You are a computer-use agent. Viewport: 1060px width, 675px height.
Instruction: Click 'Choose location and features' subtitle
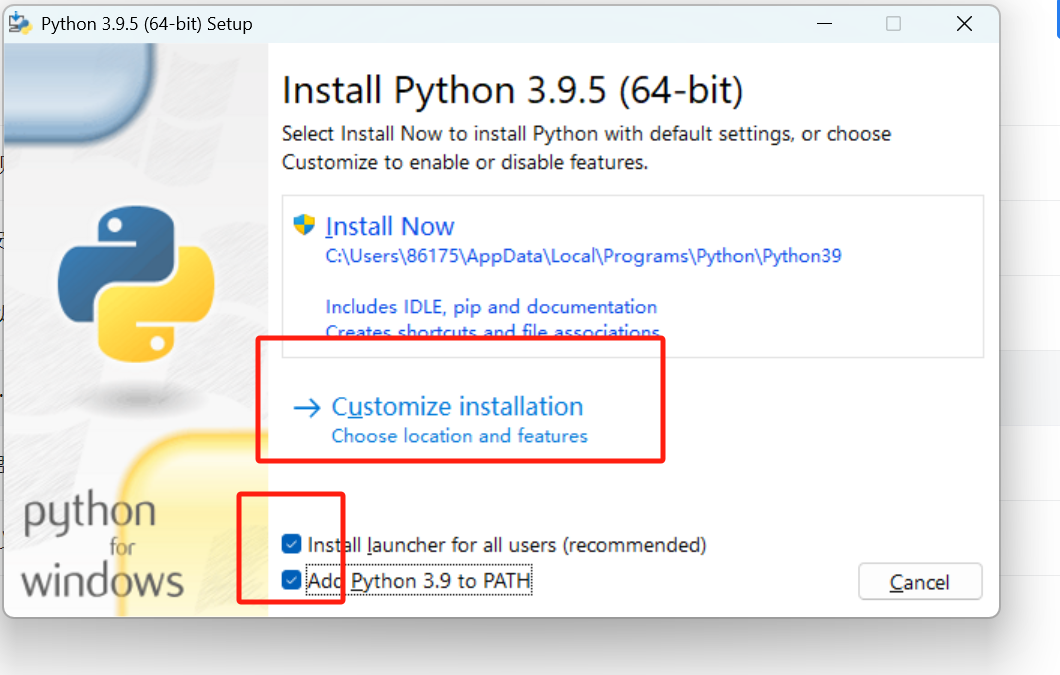(460, 436)
